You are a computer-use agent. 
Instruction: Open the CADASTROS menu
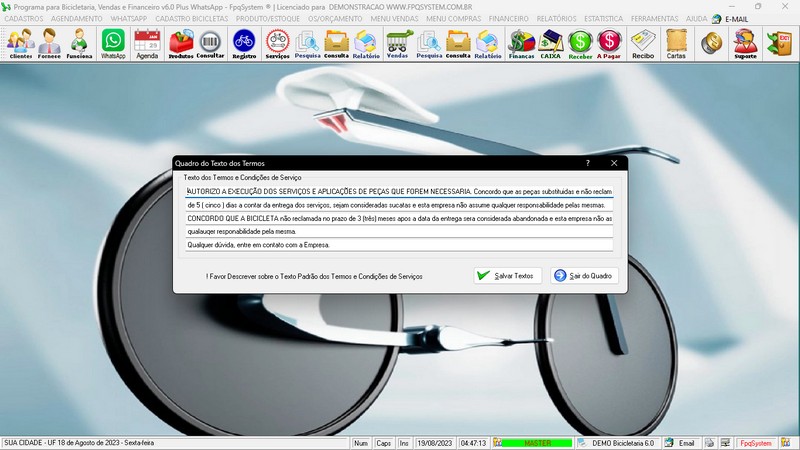[x=24, y=19]
